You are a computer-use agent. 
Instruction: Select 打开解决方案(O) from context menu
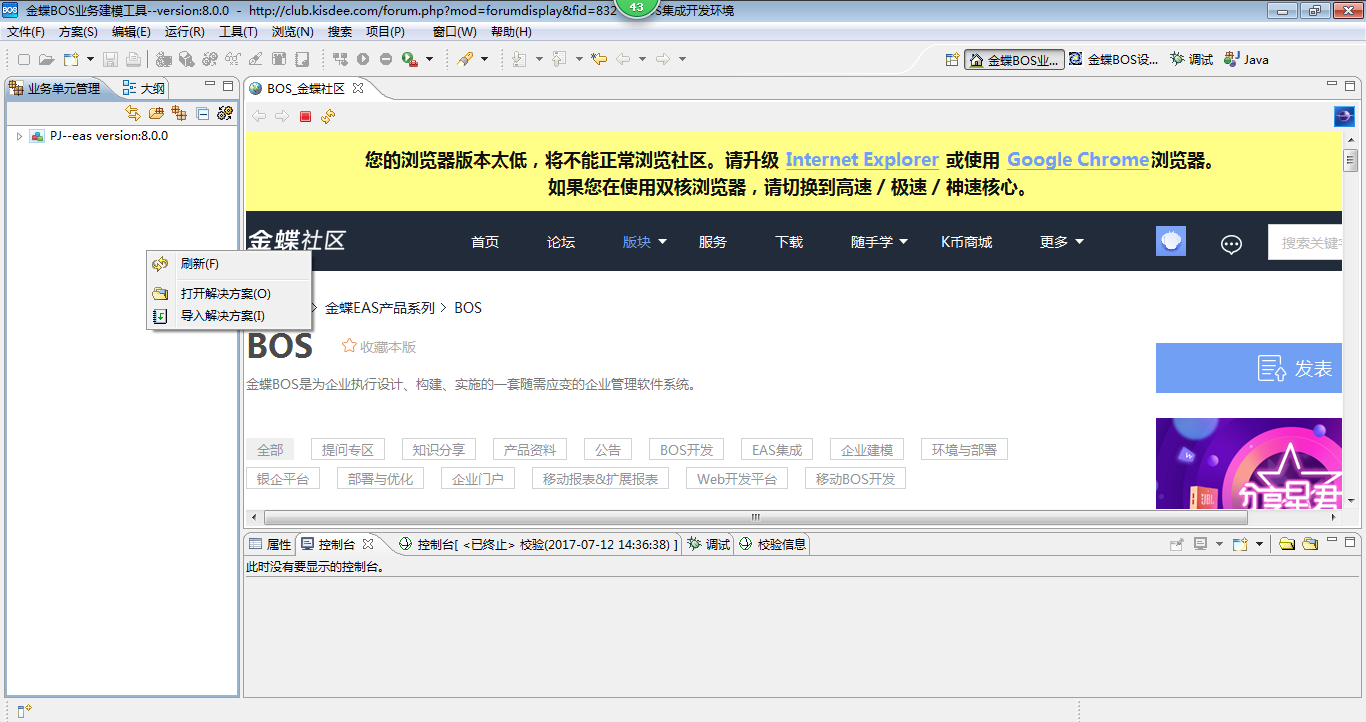pos(229,294)
